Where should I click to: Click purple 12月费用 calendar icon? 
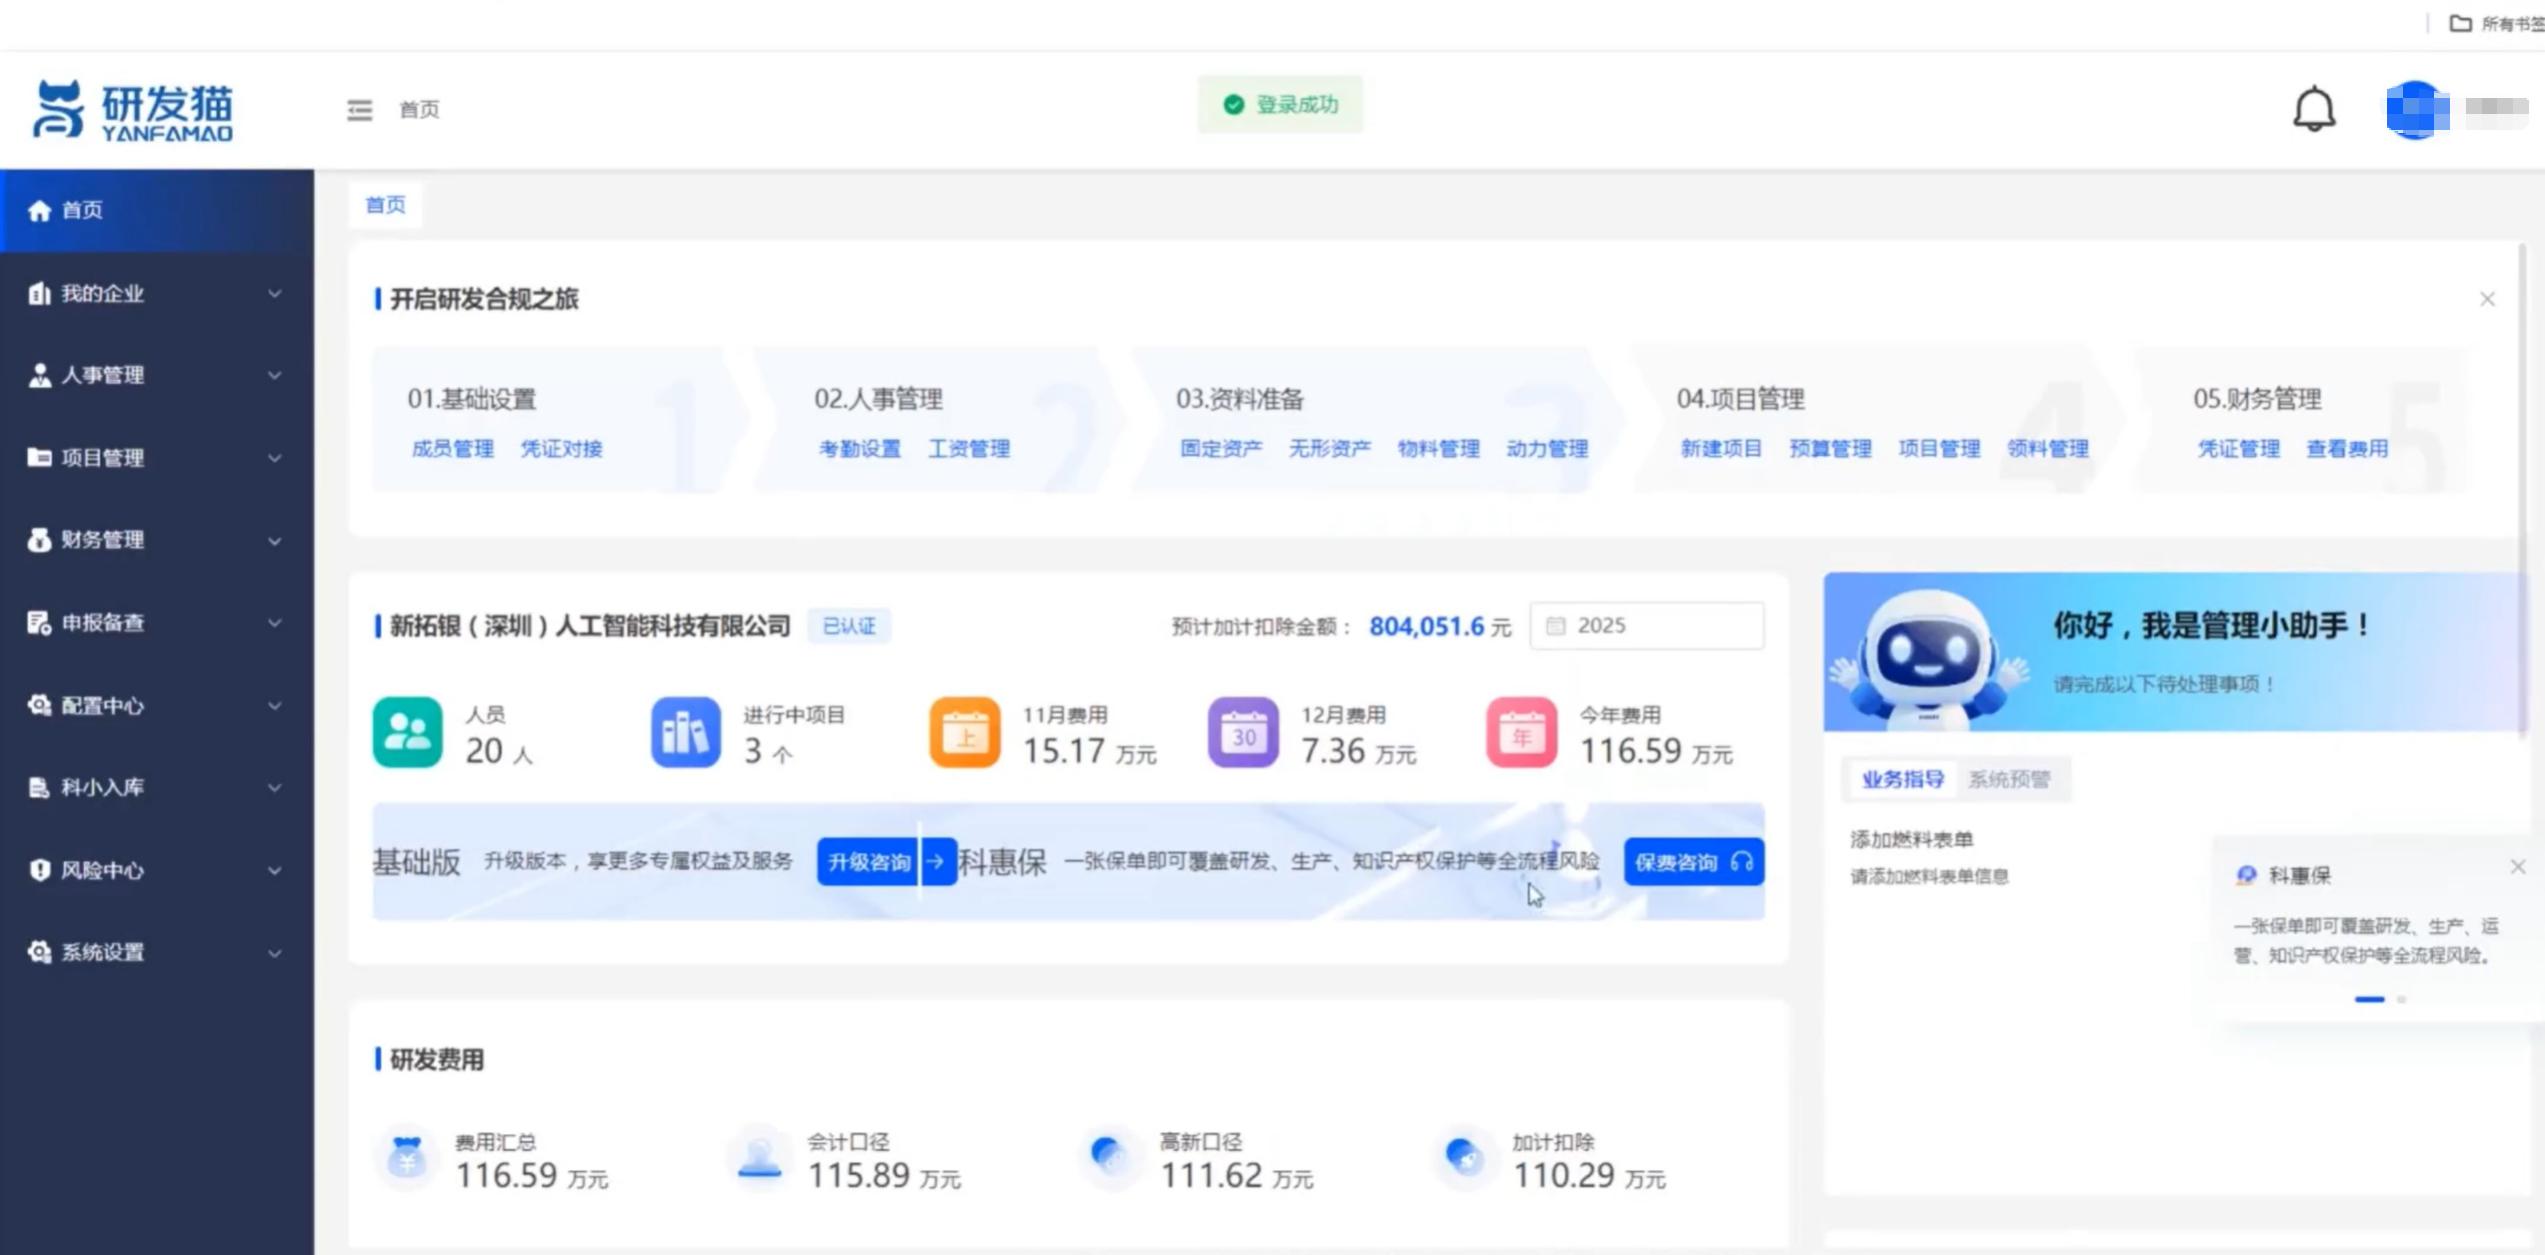(x=1243, y=732)
